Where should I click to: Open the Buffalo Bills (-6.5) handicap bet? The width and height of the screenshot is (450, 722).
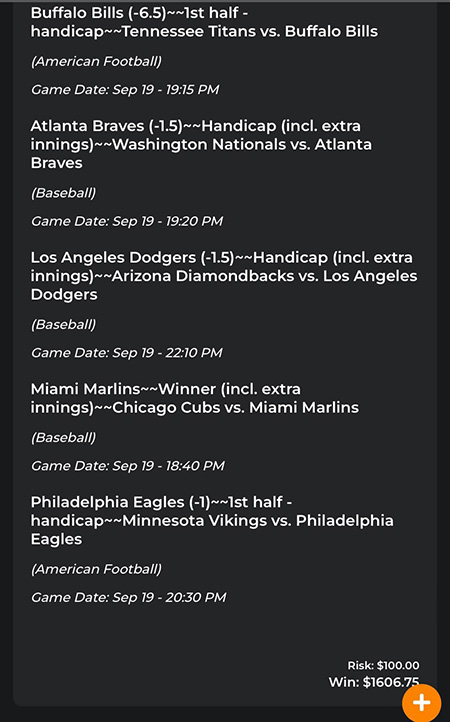click(x=204, y=22)
